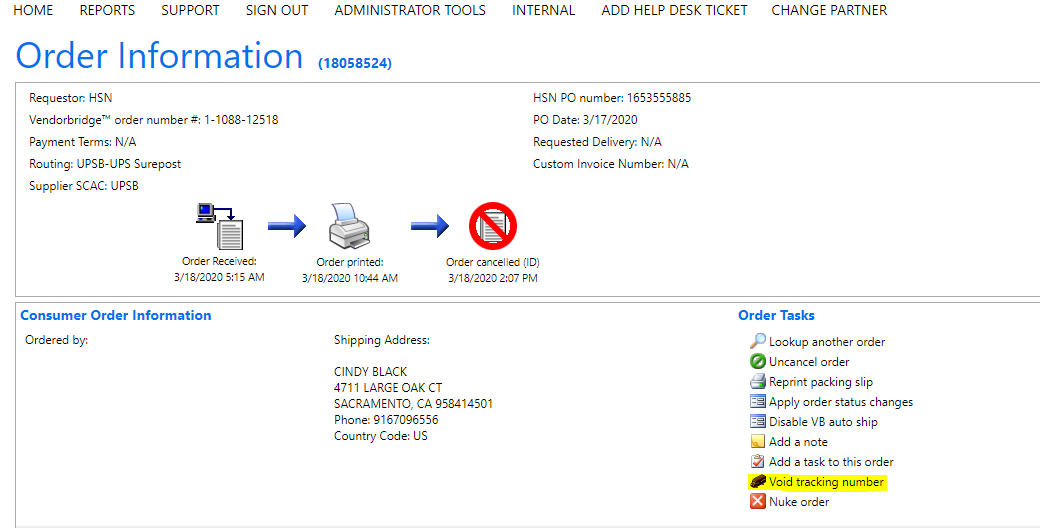This screenshot has width=1040, height=528.
Task: Click the Payment Terms: N/A text
Action: pyautogui.click(x=82, y=142)
